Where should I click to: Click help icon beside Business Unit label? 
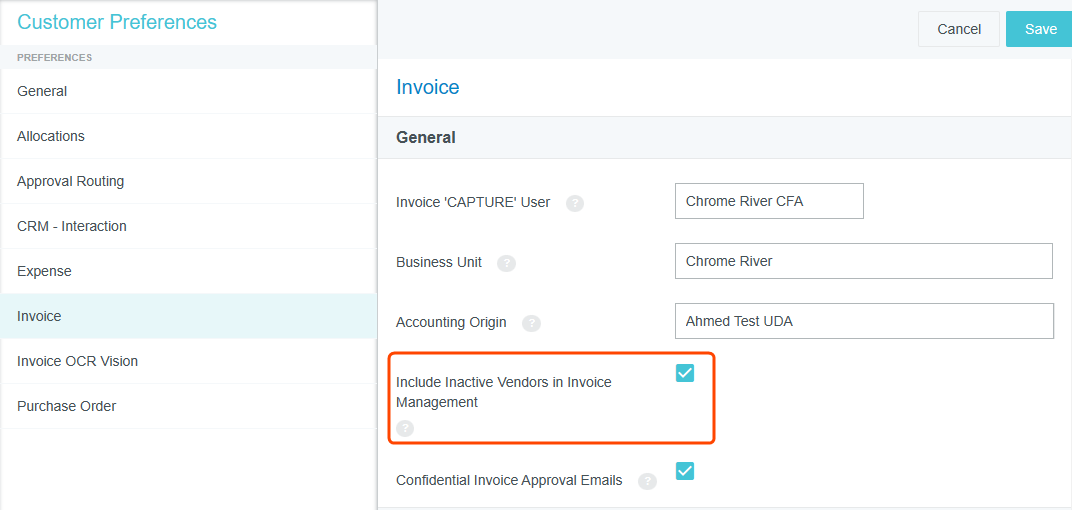tap(506, 263)
